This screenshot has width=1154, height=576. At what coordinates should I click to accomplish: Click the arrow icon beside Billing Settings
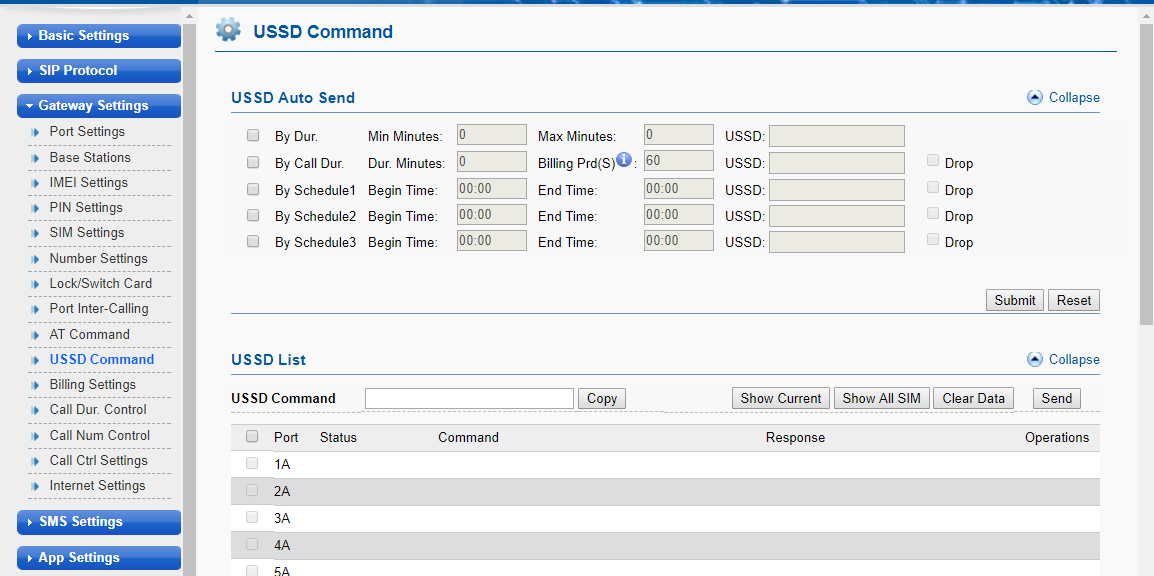click(x=36, y=385)
